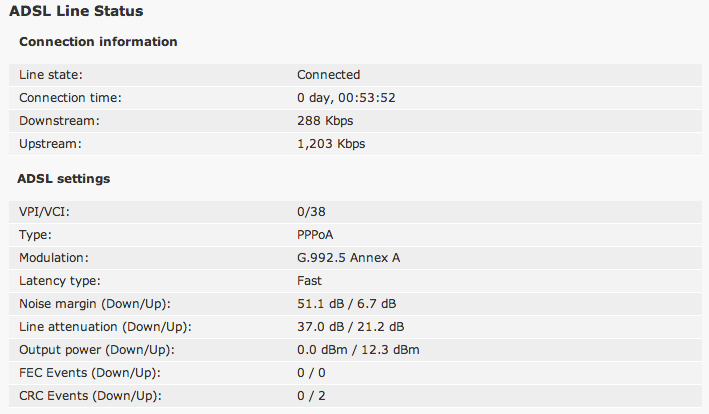Screen dimensions: 709x414
Task: Click the Upstream row label
Action: (50, 144)
